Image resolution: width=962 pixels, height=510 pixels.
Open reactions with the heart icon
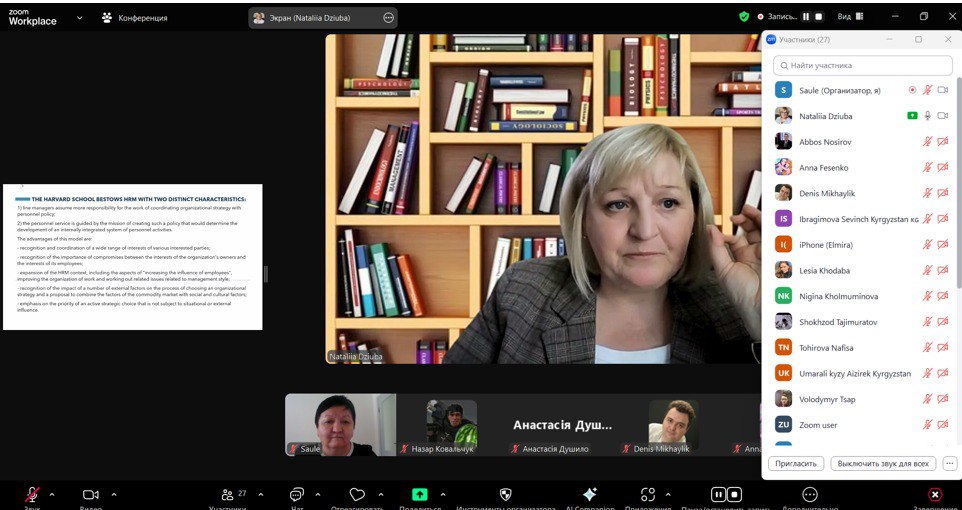click(357, 495)
